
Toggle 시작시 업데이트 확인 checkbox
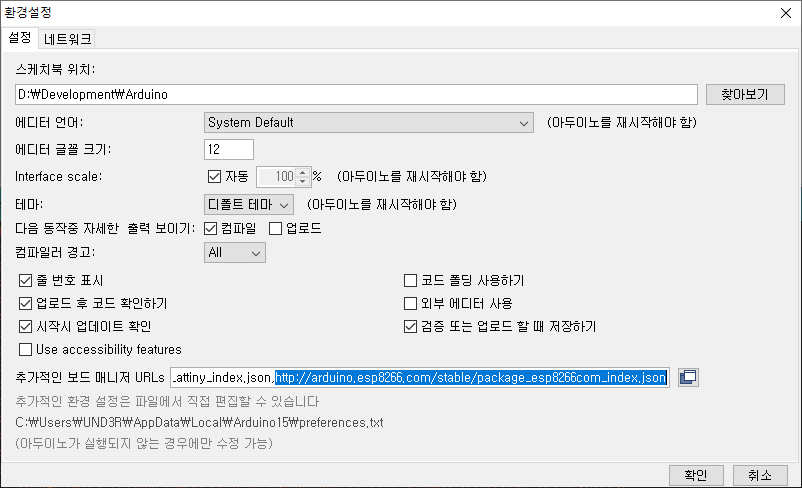(x=25, y=326)
